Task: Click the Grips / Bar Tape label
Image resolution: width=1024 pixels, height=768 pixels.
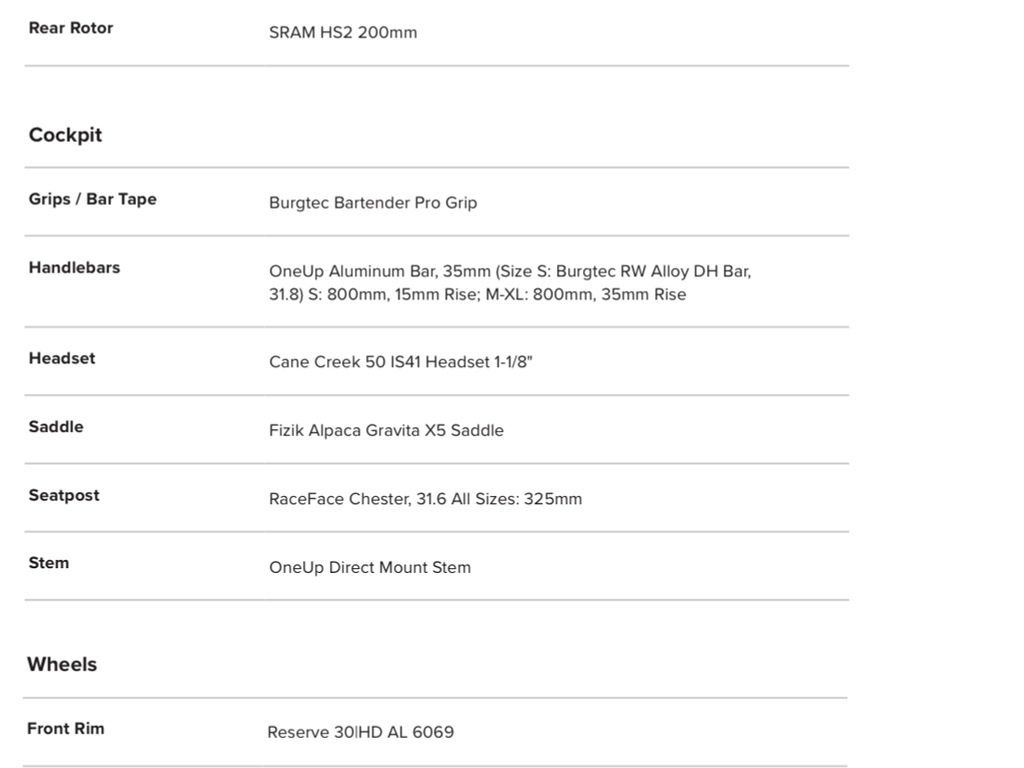Action: point(93,199)
